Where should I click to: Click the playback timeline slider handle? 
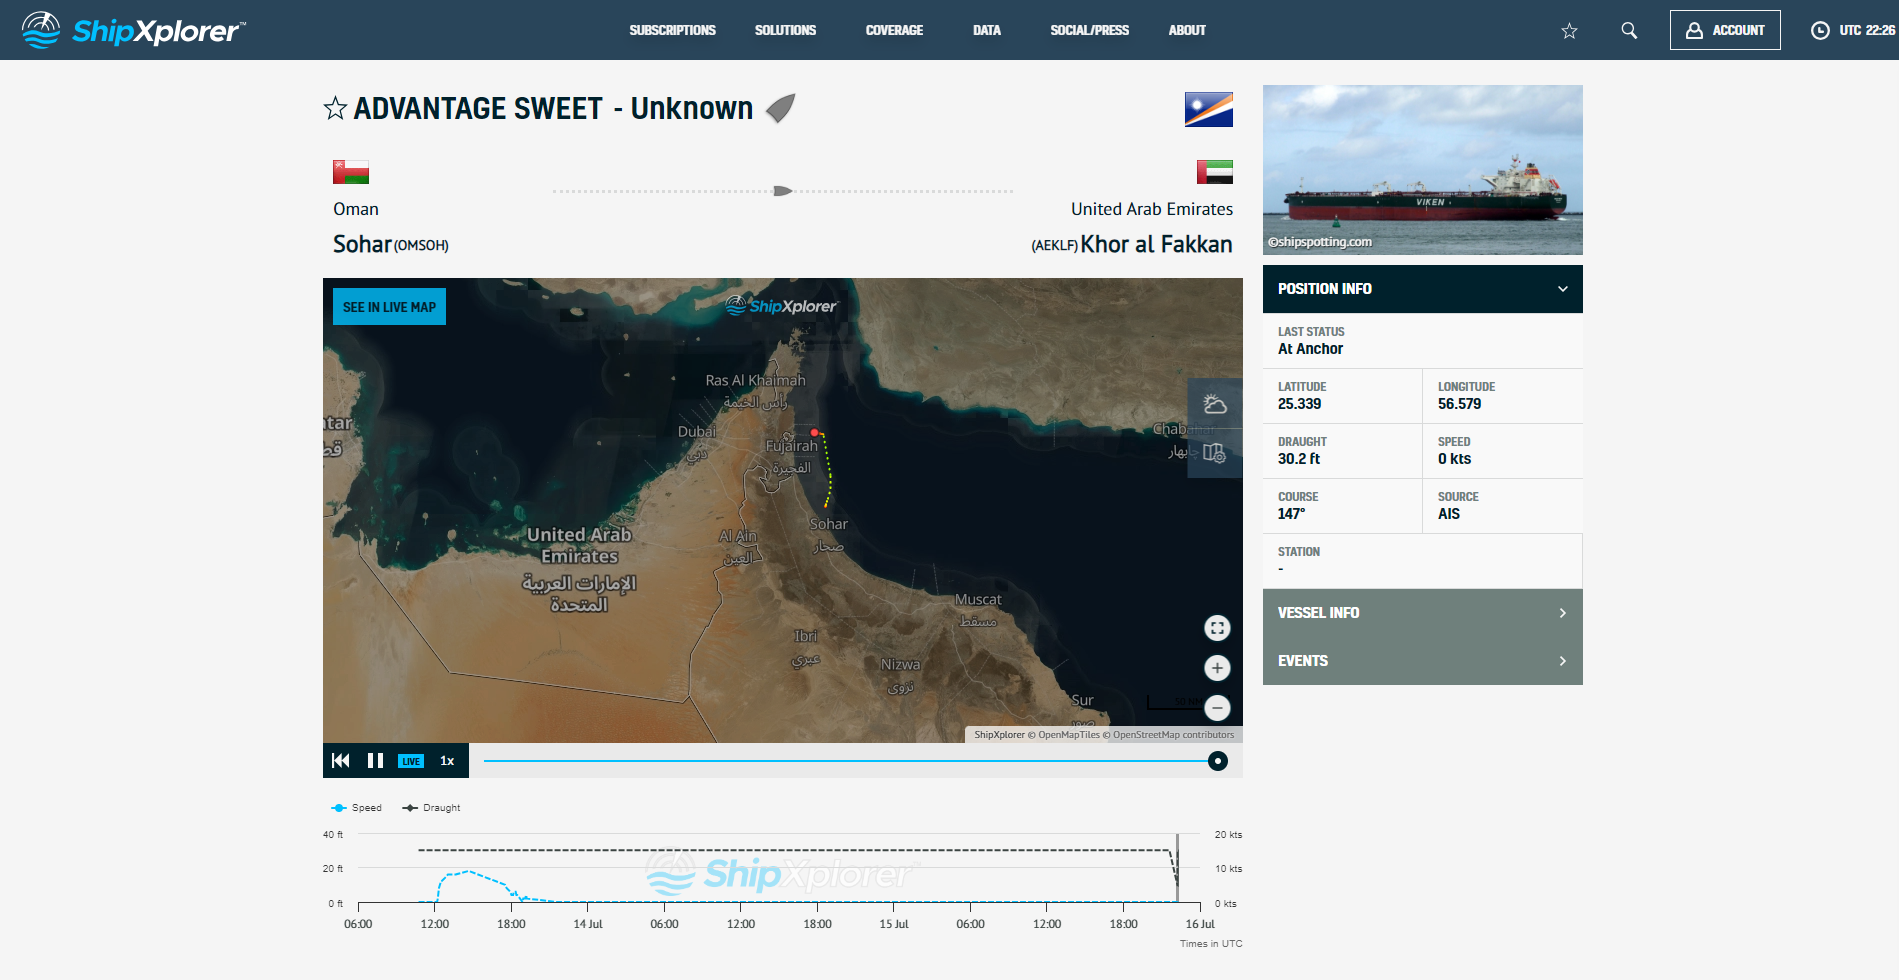point(1217,761)
